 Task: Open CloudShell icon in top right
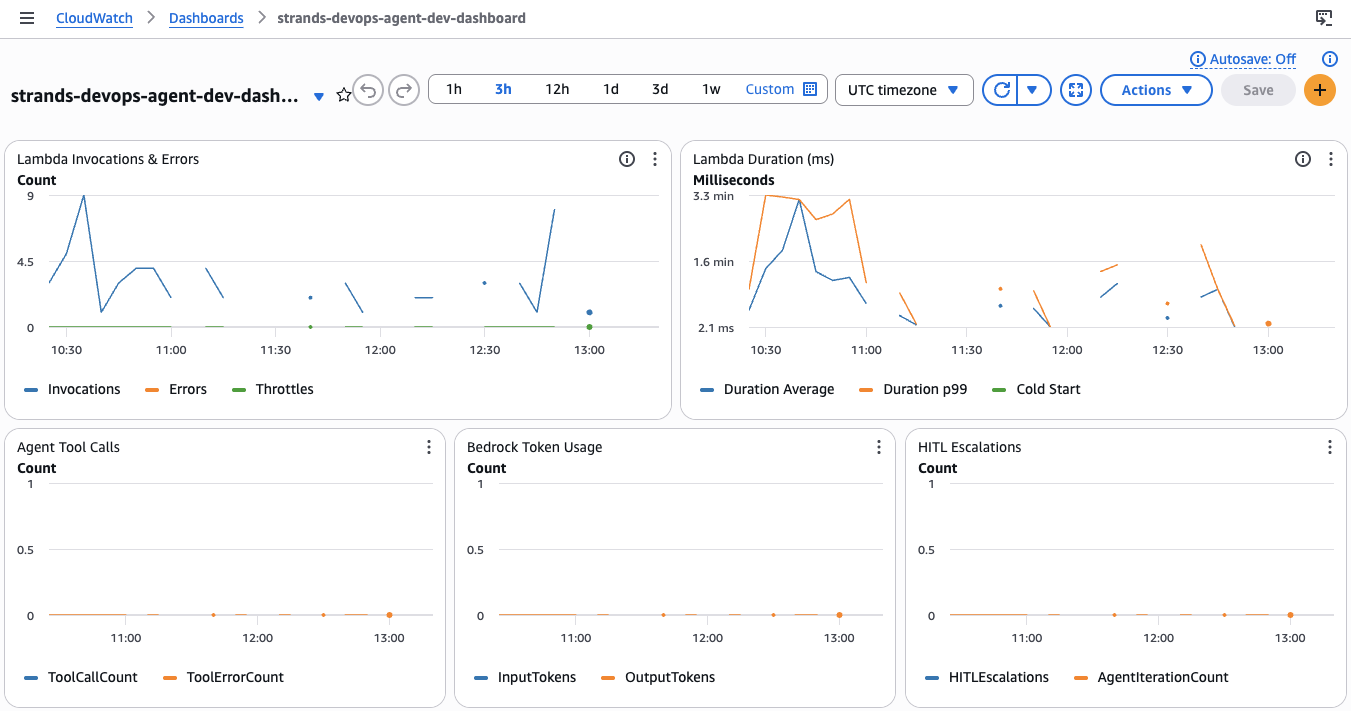[x=1323, y=18]
